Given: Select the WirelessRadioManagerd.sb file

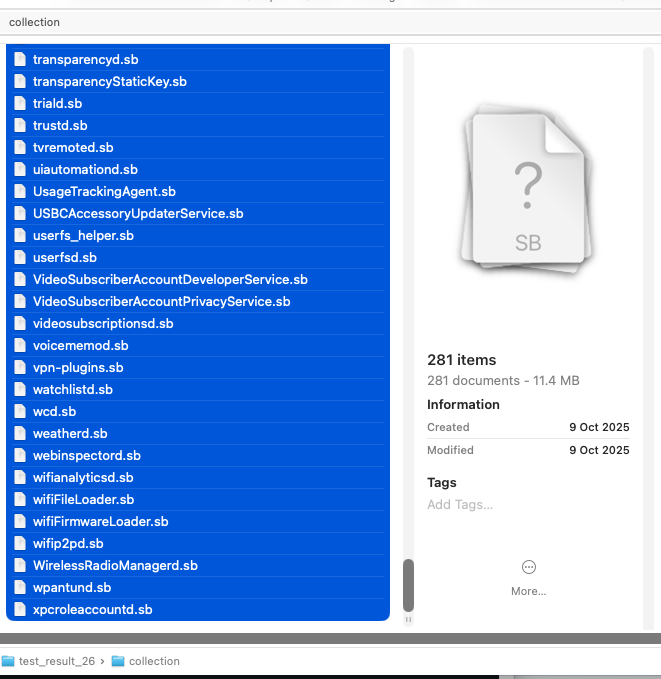Looking at the screenshot, I should click(115, 566).
